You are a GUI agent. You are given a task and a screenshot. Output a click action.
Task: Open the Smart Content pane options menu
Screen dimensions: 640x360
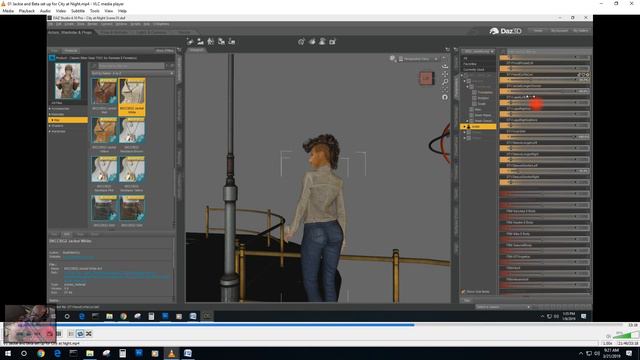point(179,50)
